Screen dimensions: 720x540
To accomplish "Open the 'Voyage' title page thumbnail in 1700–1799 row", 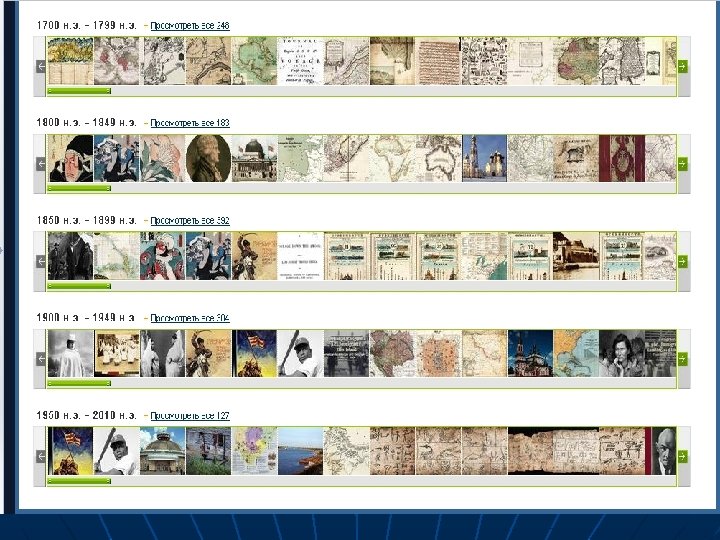I will click(x=300, y=61).
